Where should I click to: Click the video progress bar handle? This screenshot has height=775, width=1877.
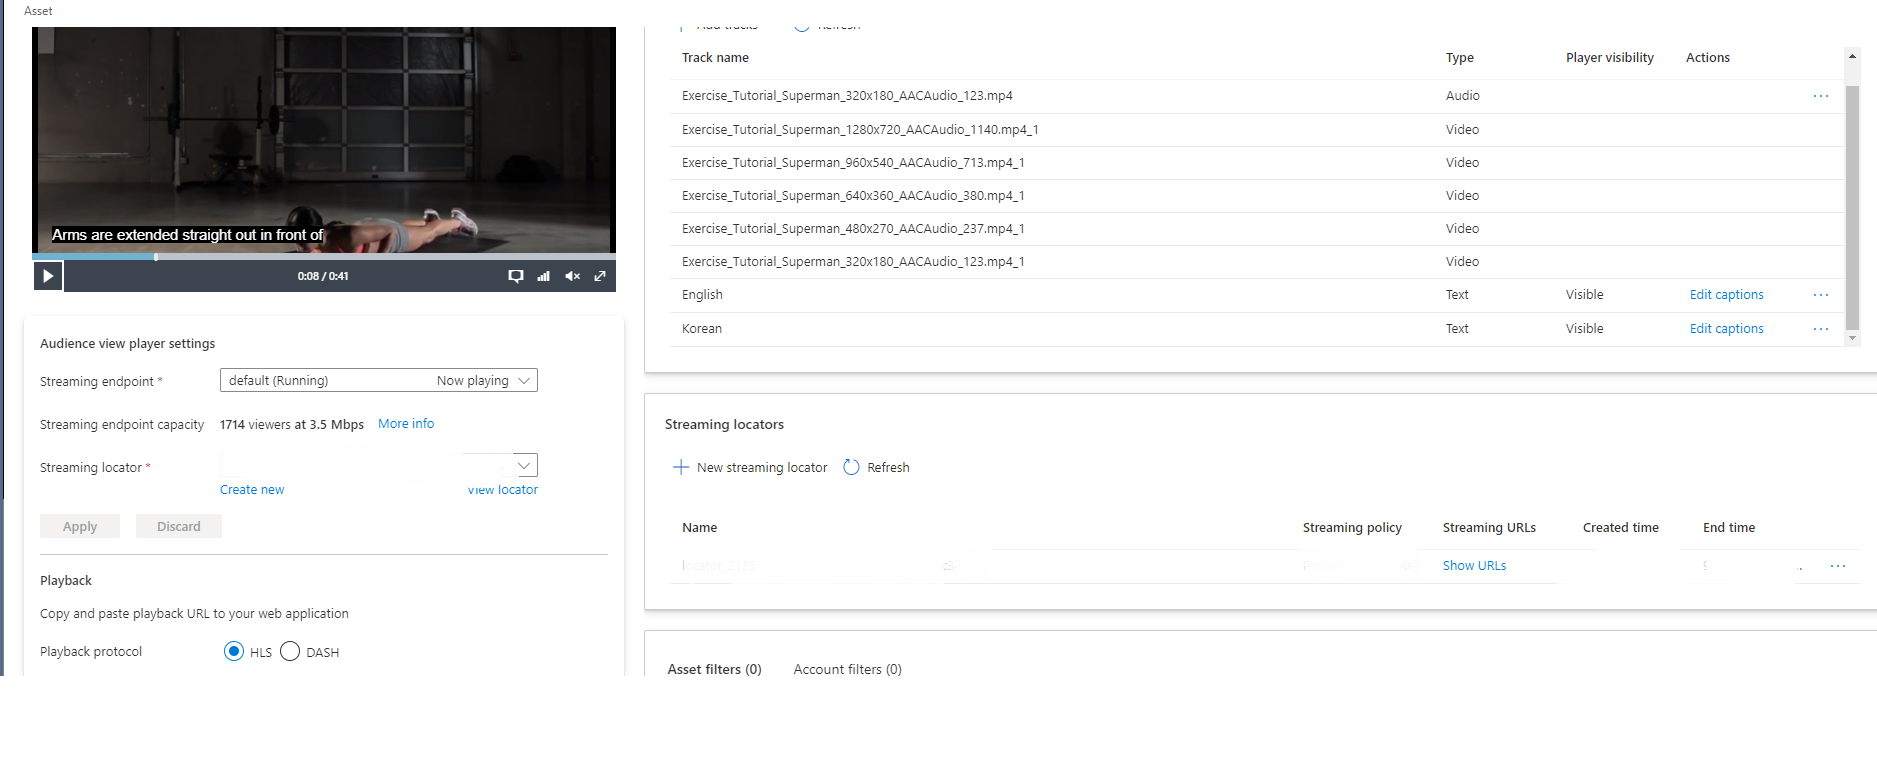coord(156,257)
